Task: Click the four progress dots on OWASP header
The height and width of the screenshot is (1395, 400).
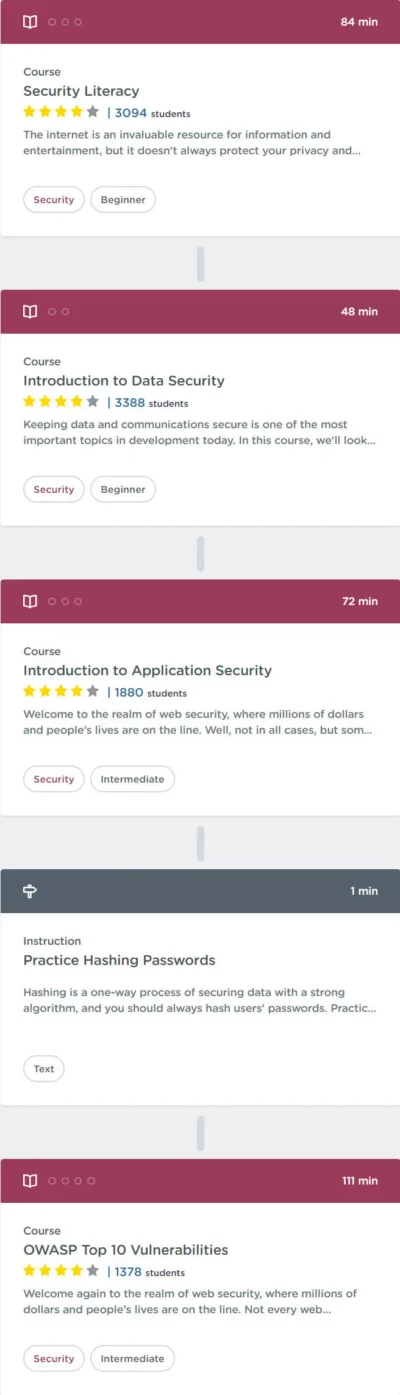Action: click(x=71, y=1181)
